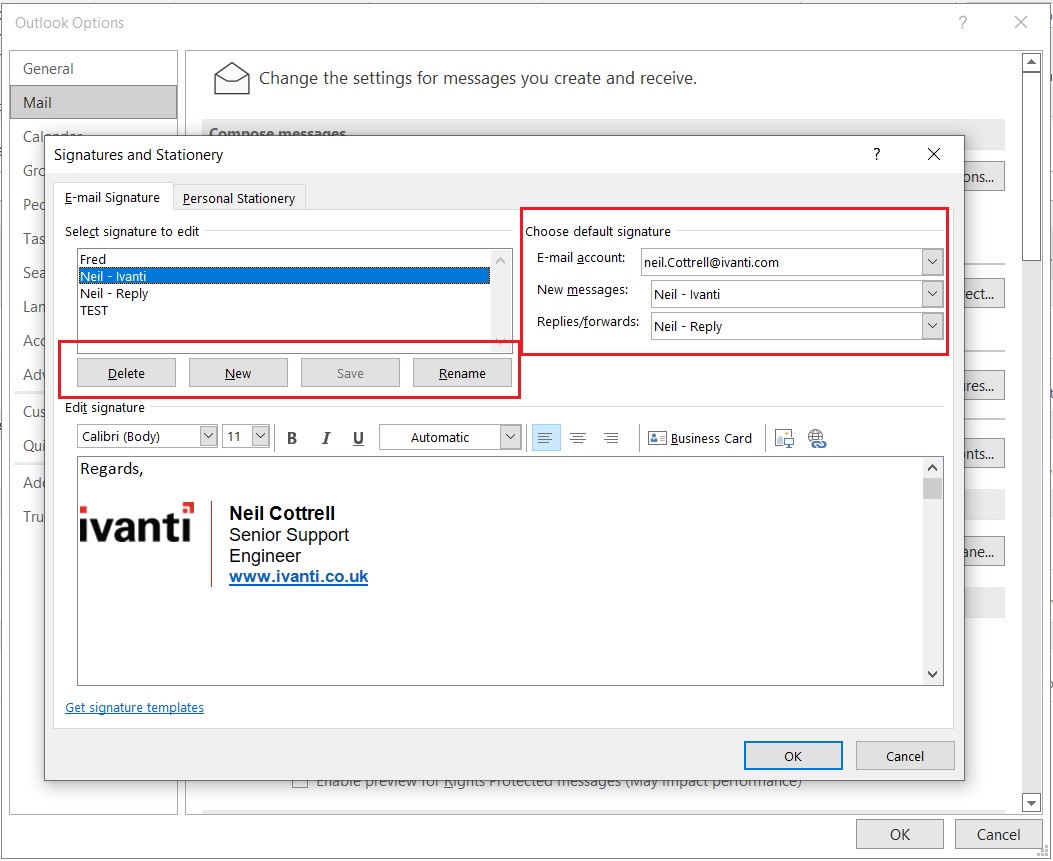Open the Replies/forwards signature dropdown
The height and width of the screenshot is (861, 1053).
pos(931,325)
